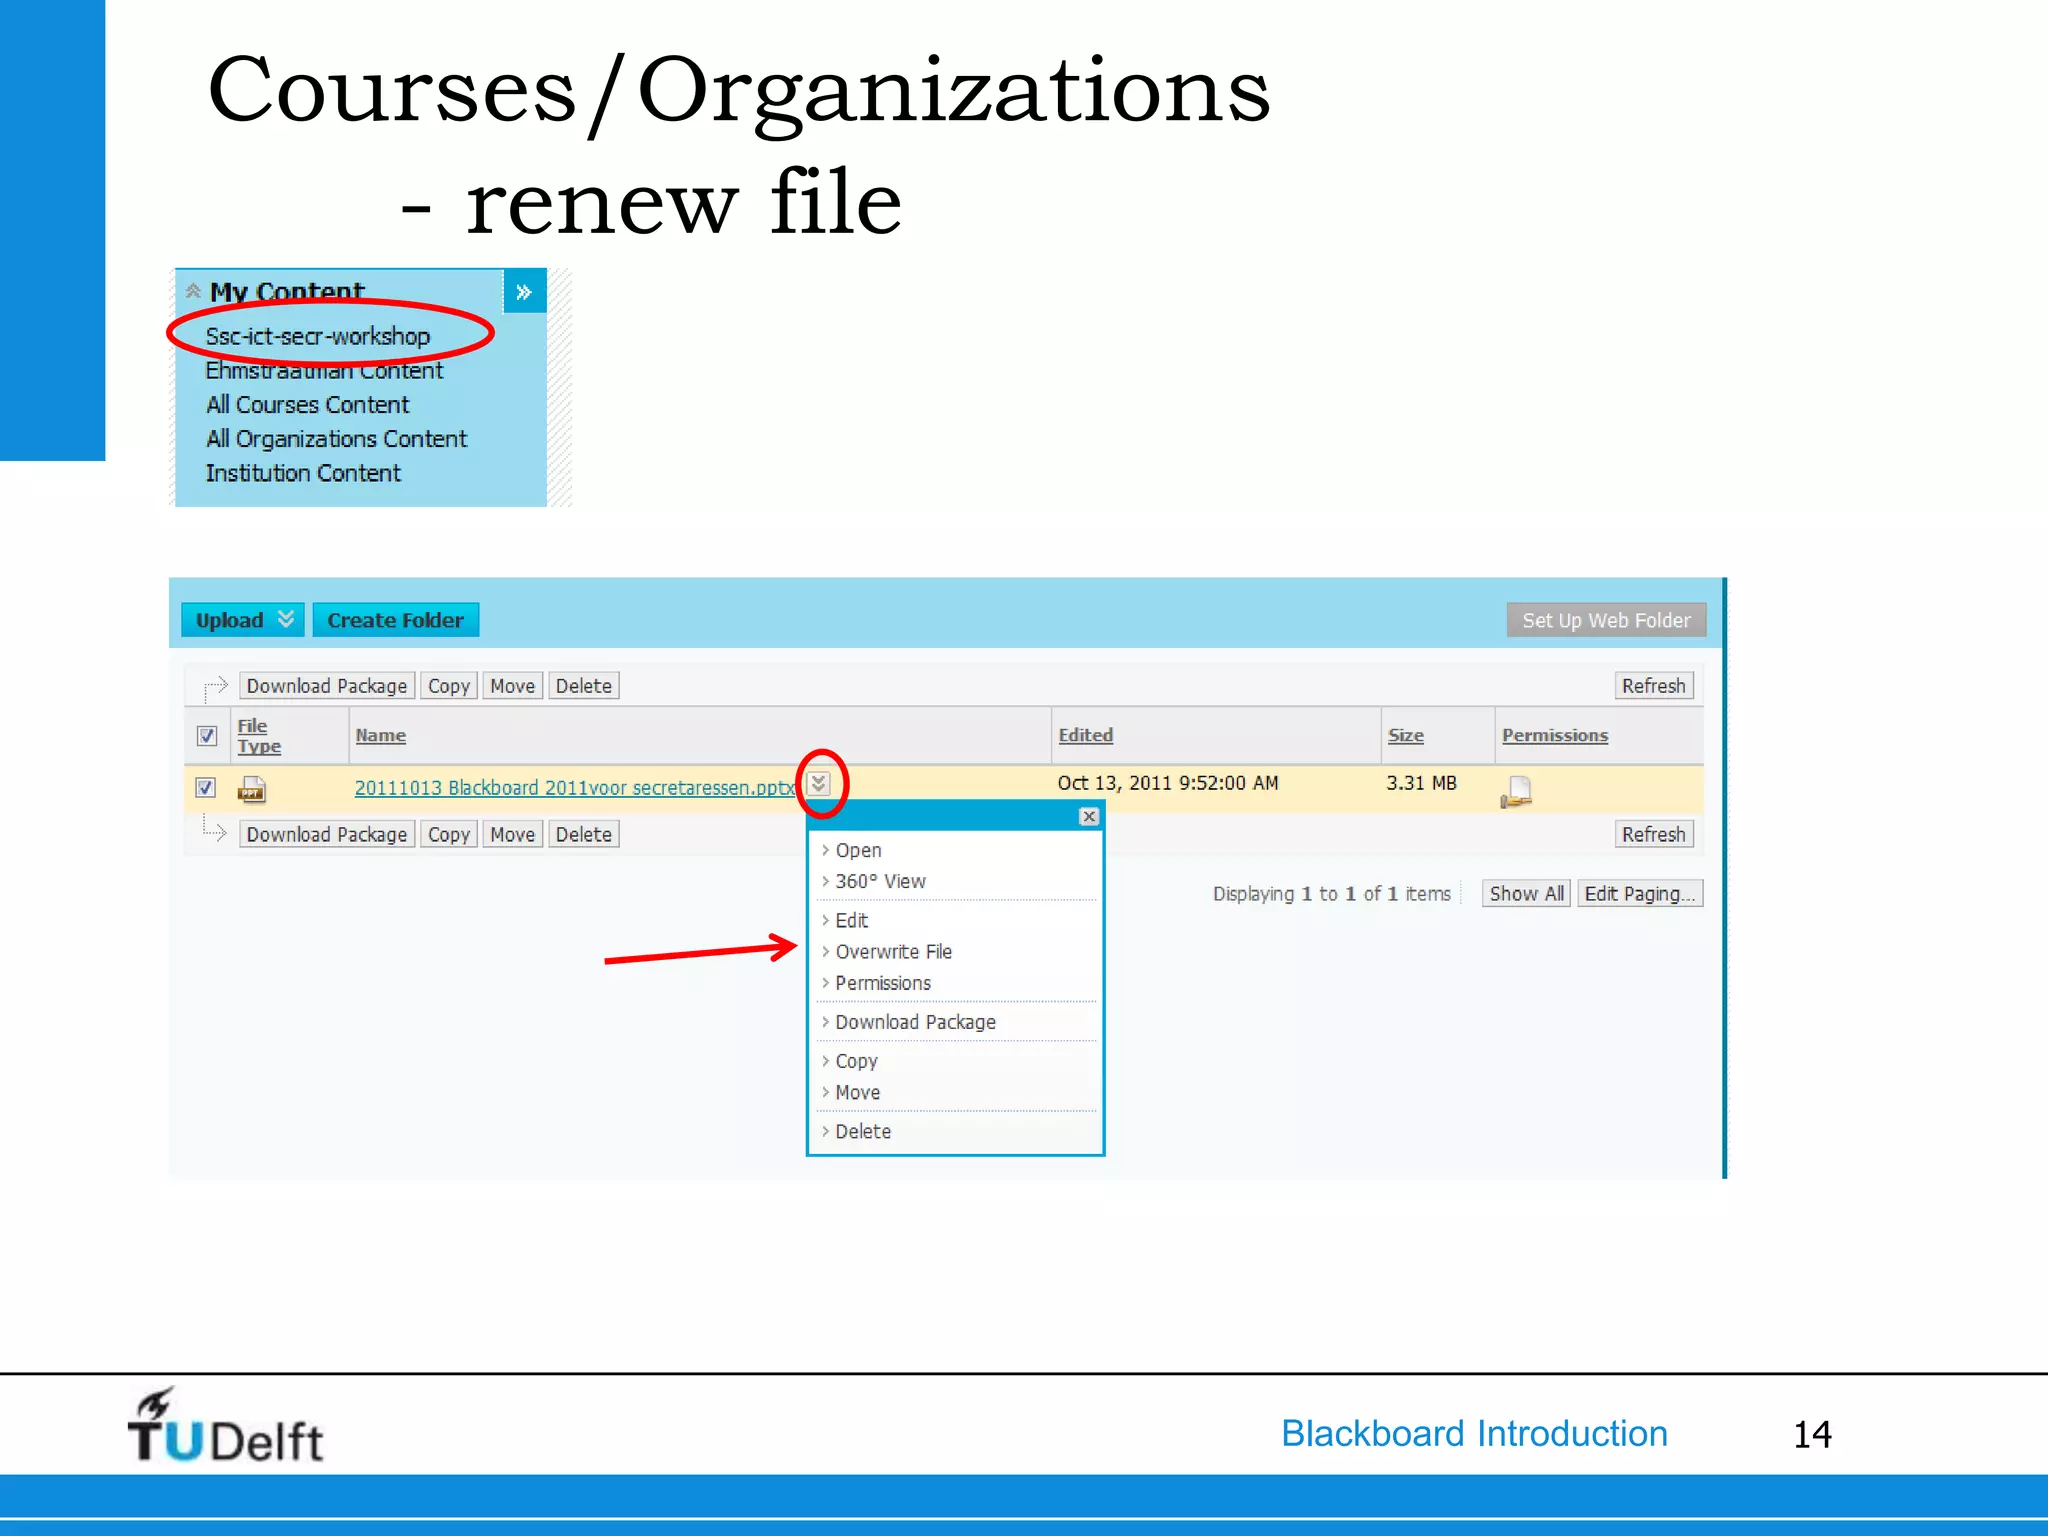This screenshot has width=2048, height=1536.
Task: Open 20111013 Blackboard 2011voor secretaressen.pptx link
Action: [575, 788]
